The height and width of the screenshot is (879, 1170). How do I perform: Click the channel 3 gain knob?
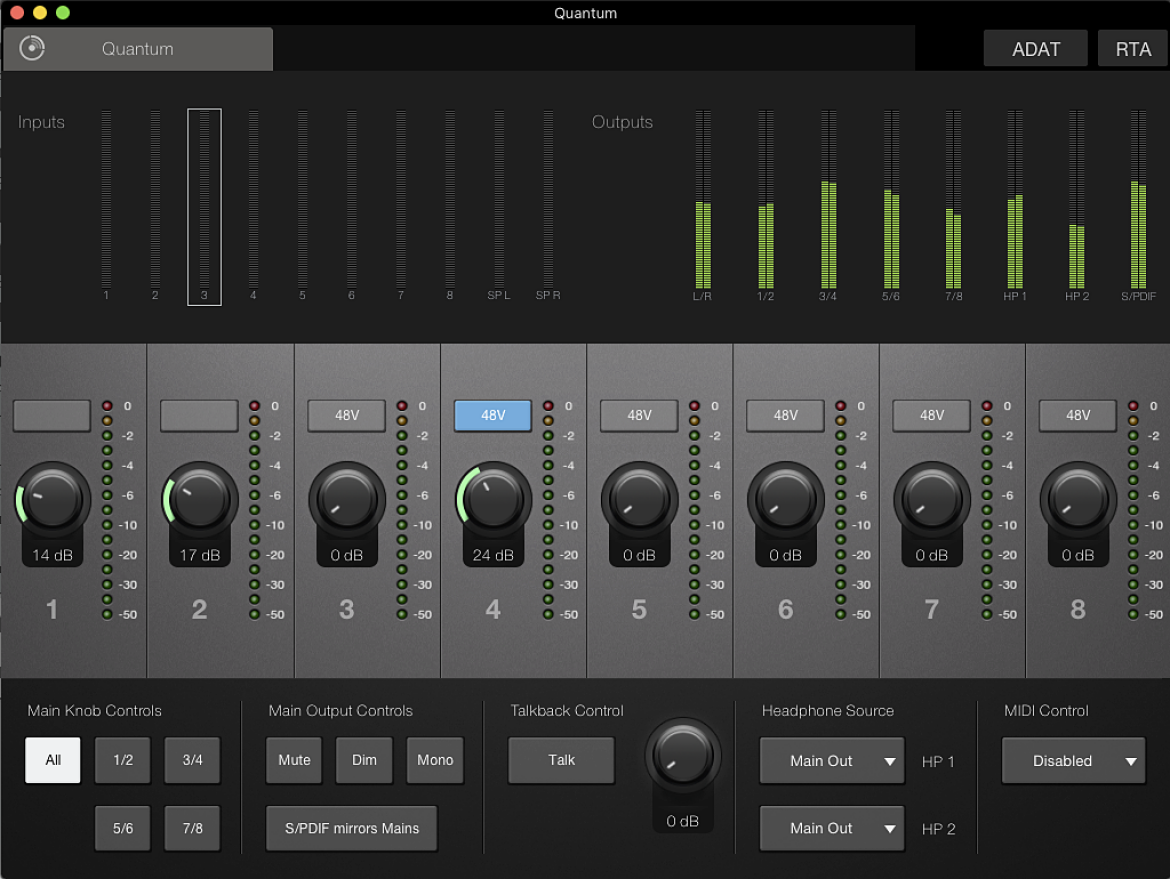pyautogui.click(x=346, y=500)
